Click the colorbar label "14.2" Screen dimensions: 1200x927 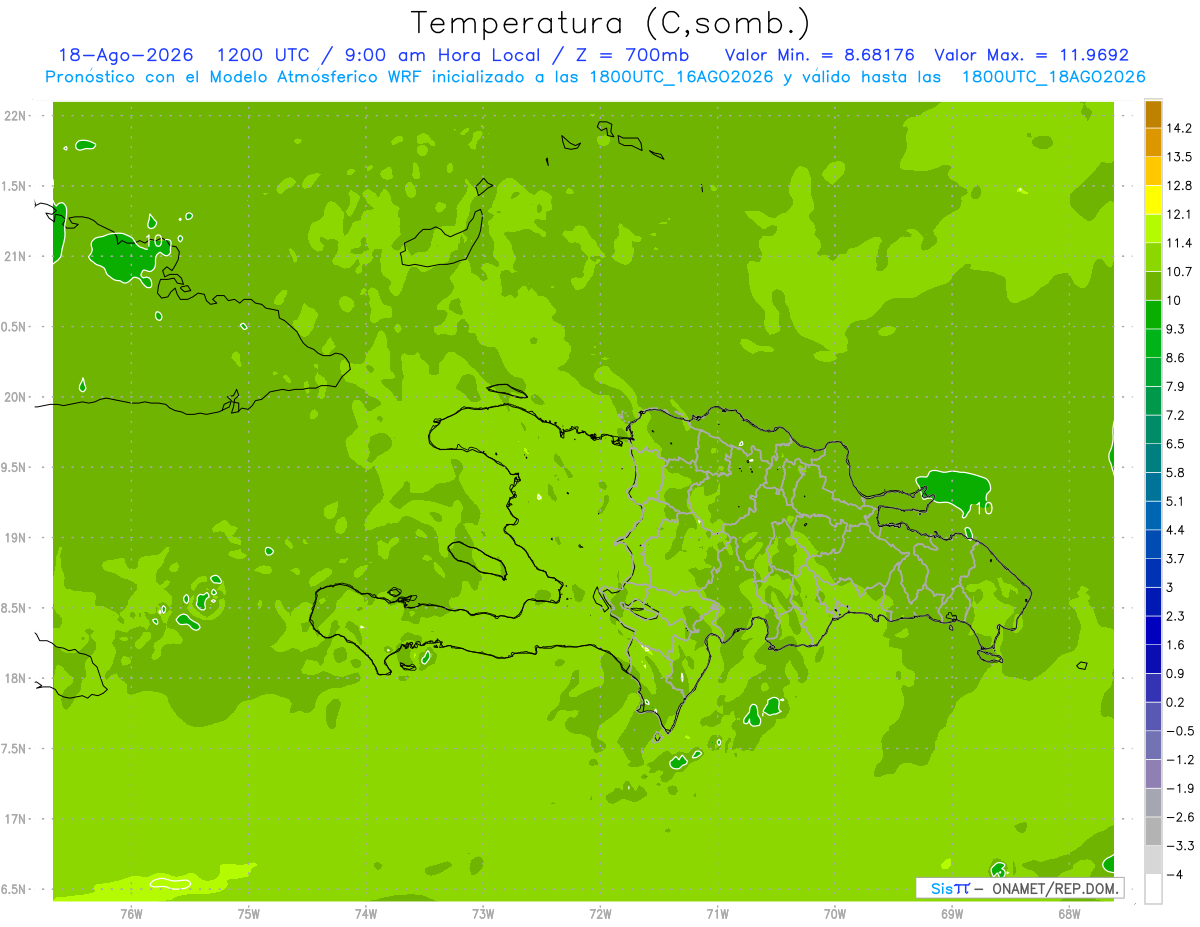(x=1179, y=128)
